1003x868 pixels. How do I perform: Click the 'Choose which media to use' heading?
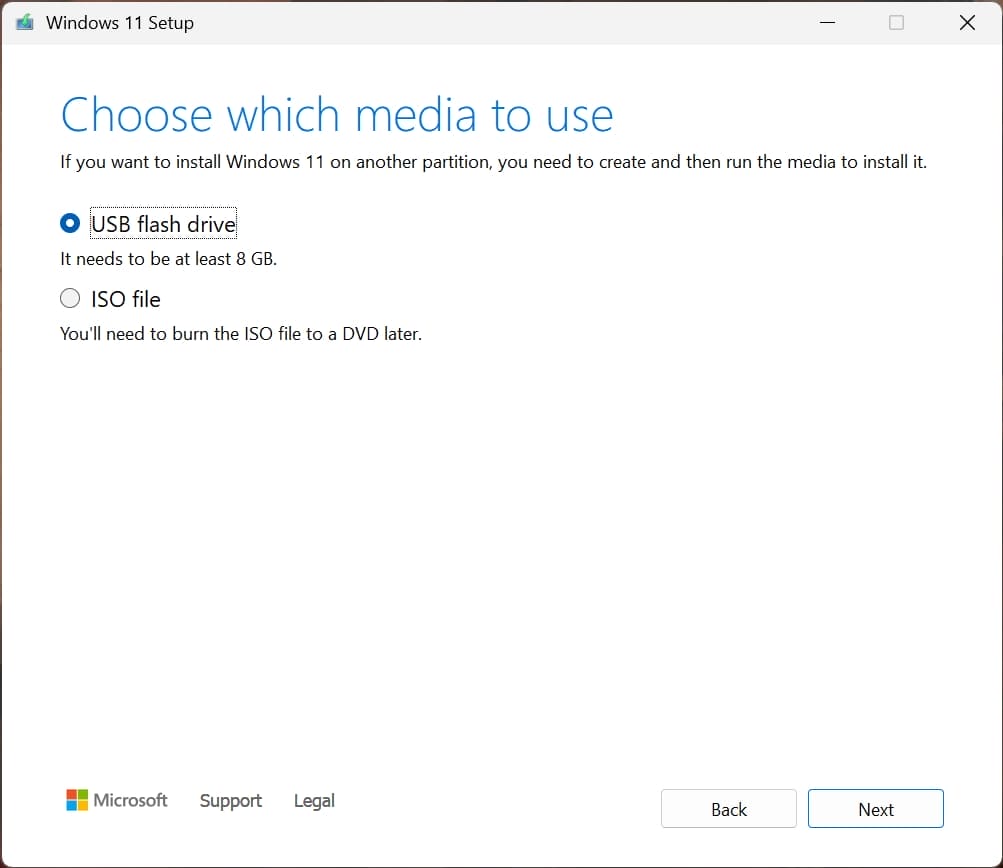(336, 114)
